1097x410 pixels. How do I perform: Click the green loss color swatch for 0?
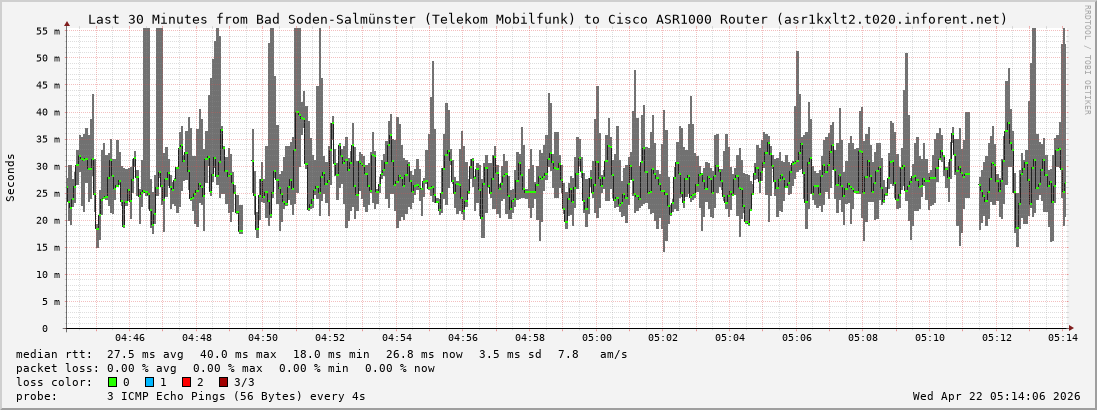click(x=112, y=382)
